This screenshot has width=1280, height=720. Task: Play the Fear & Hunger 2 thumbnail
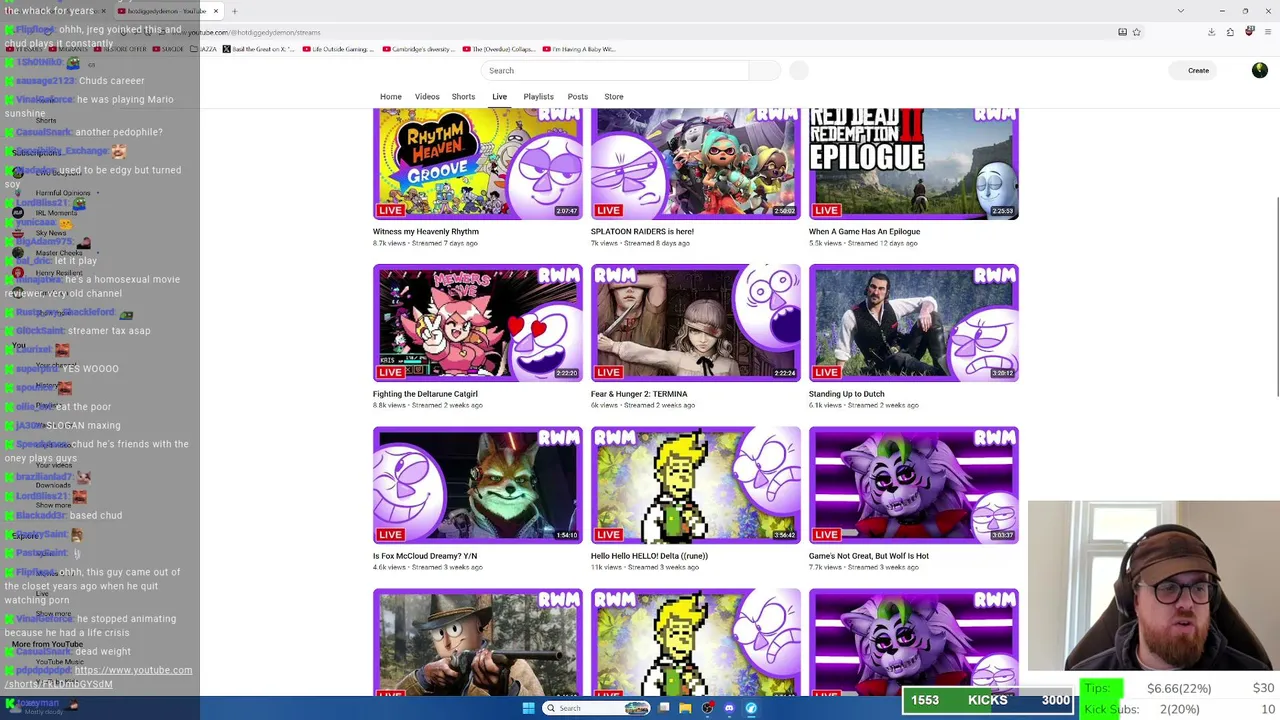coord(696,322)
